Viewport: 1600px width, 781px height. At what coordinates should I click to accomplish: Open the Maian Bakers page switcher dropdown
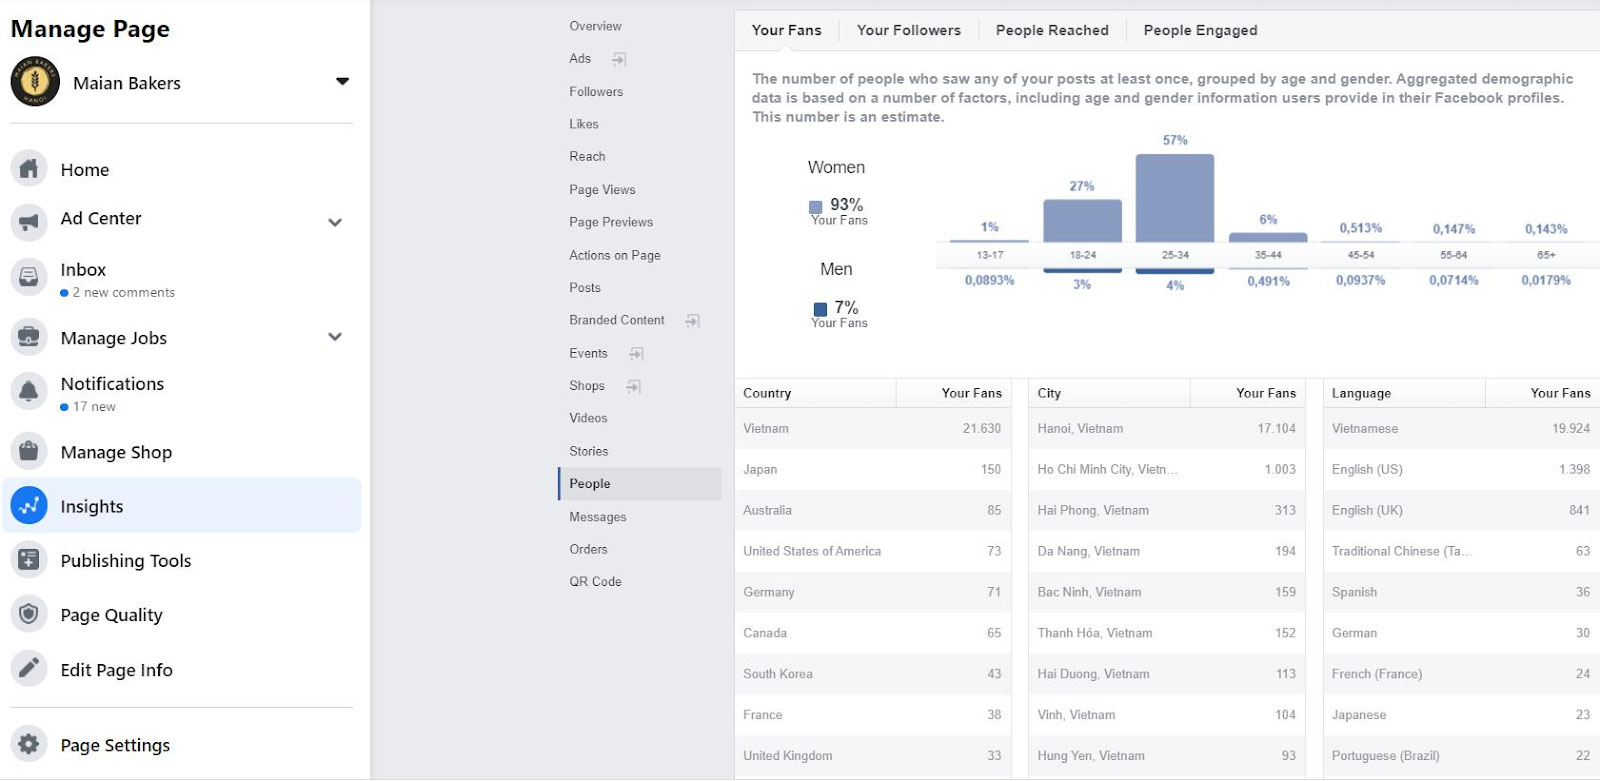(342, 82)
